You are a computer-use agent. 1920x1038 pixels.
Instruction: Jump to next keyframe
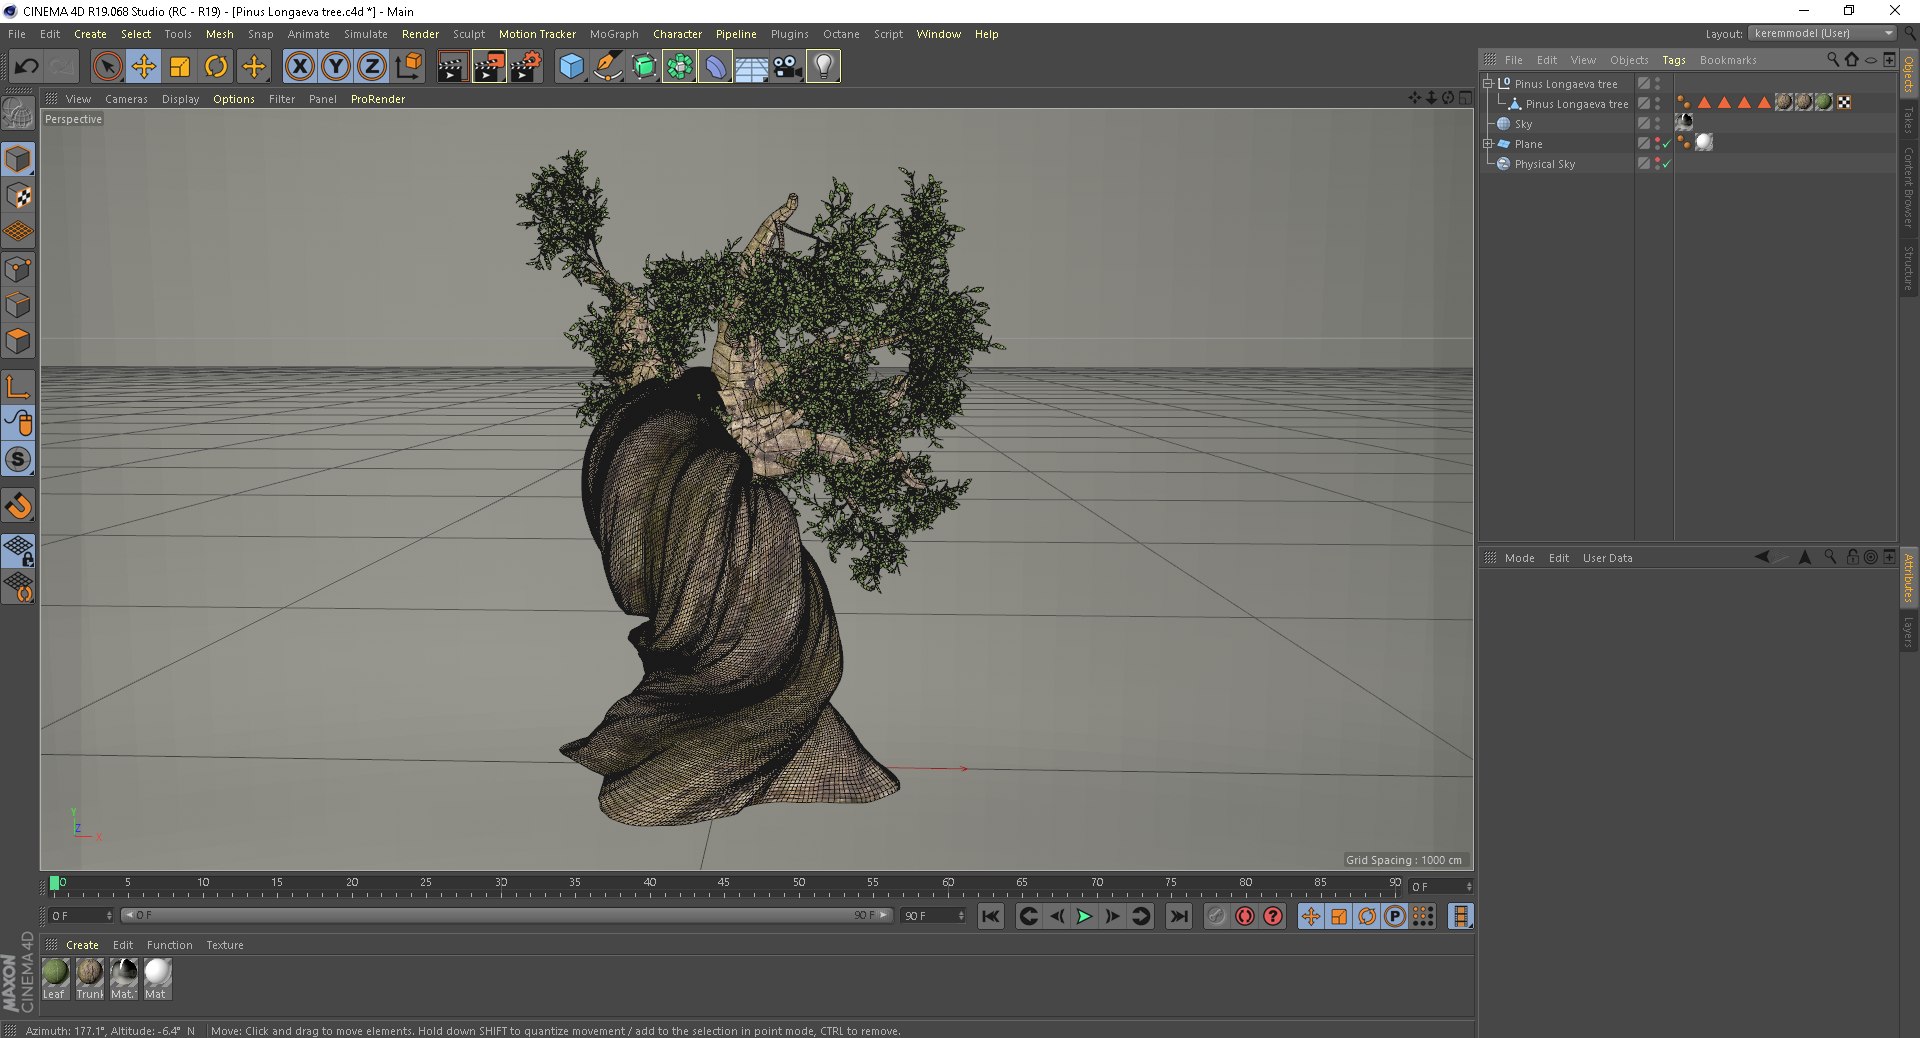(x=1141, y=916)
